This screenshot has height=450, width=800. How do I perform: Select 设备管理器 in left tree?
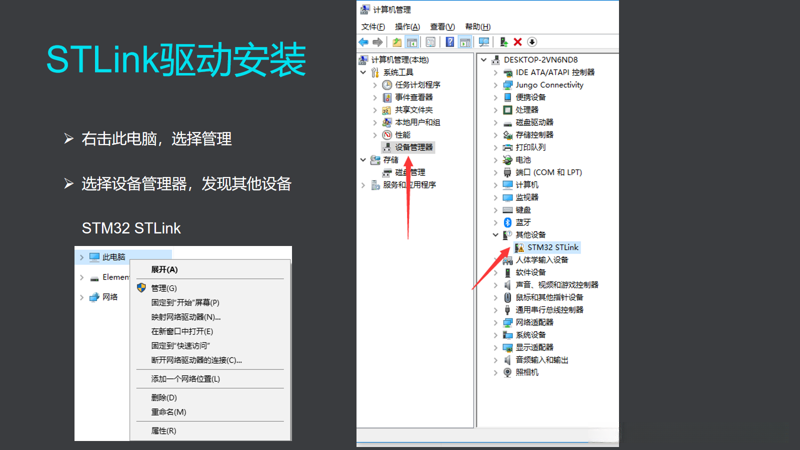click(414, 147)
